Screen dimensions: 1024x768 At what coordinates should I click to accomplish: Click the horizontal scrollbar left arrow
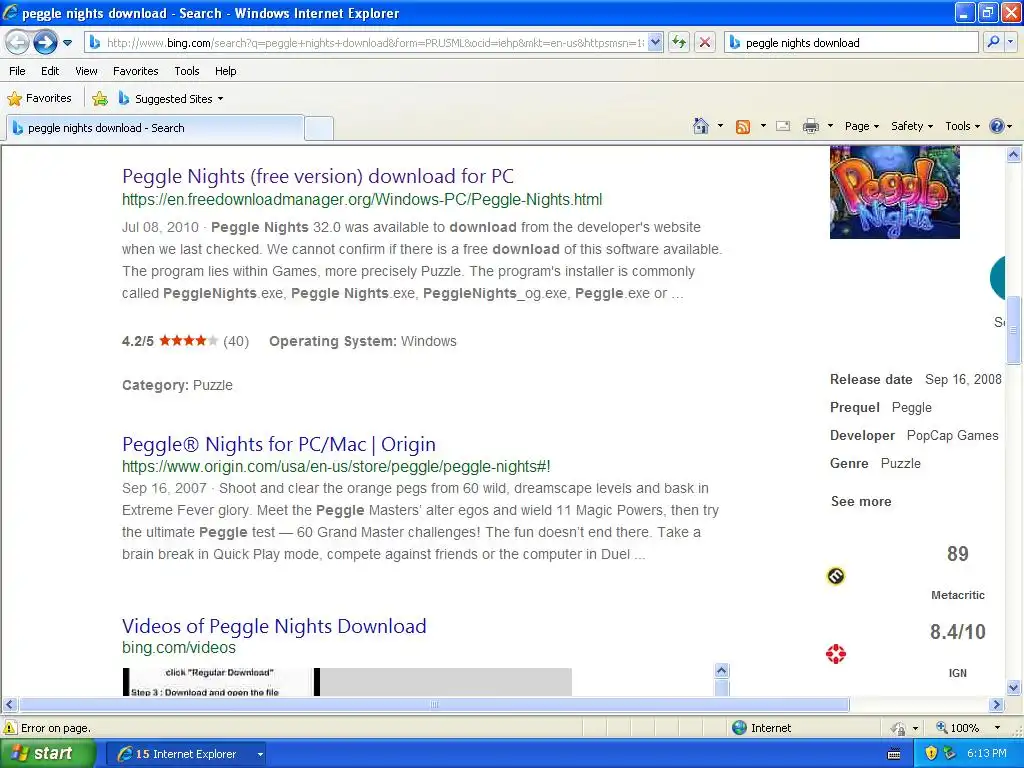9,705
